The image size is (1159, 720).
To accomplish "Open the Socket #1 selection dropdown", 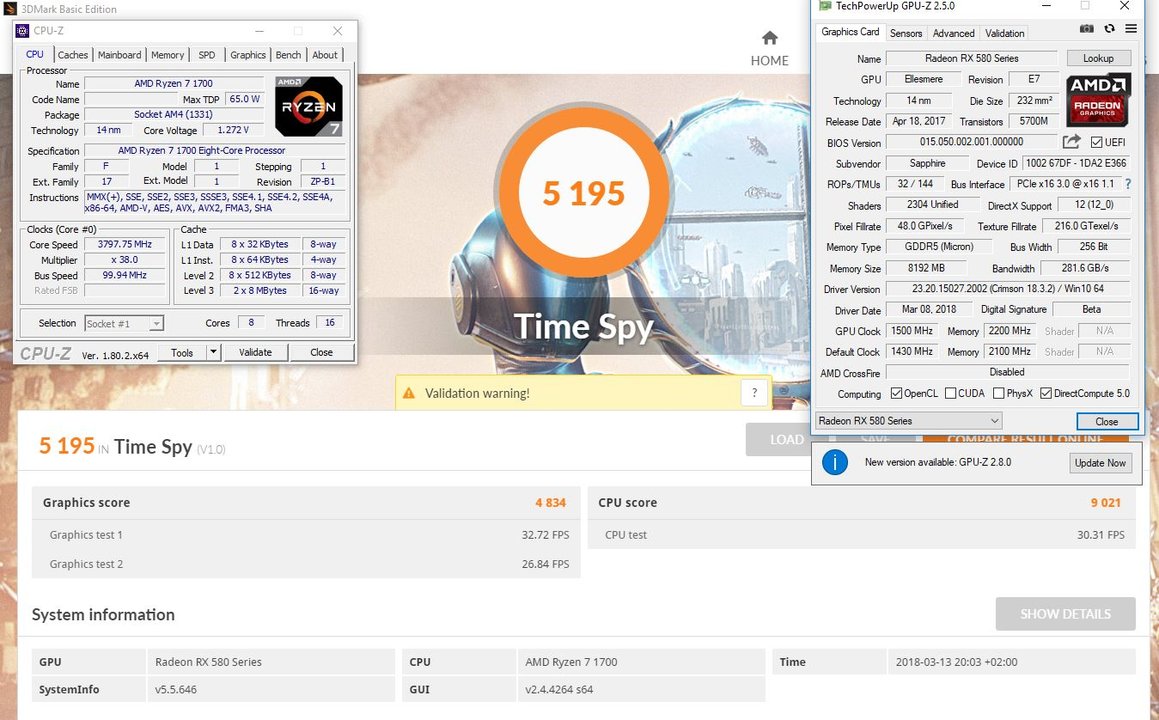I will pos(156,324).
